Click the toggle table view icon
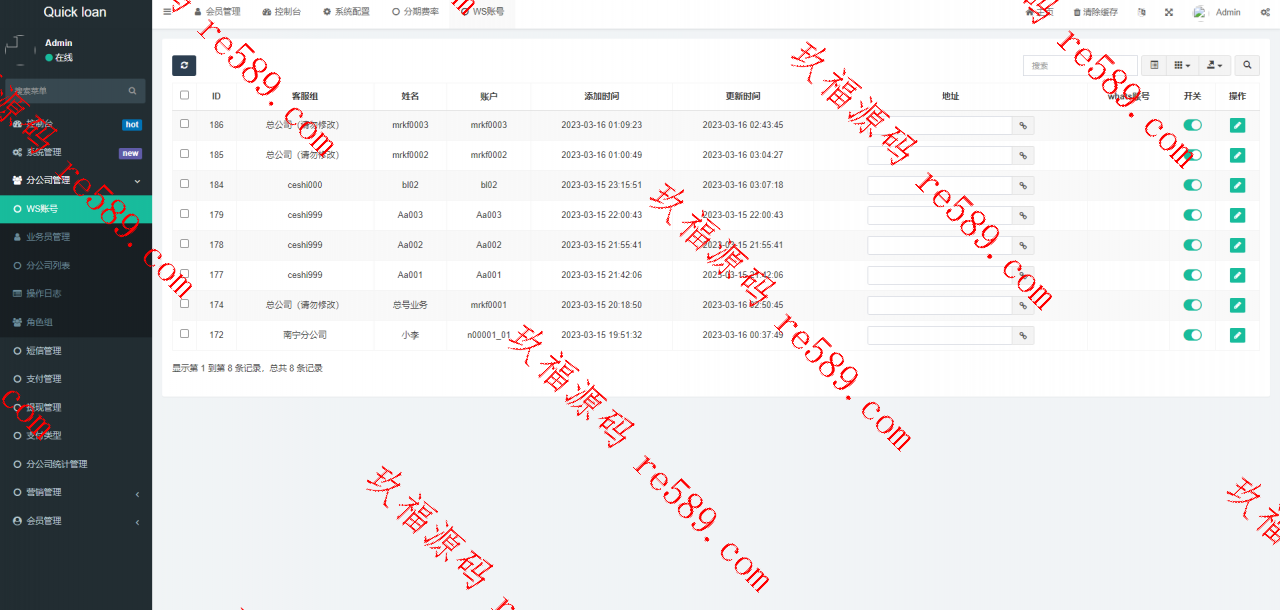The height and width of the screenshot is (610, 1280). tap(1154, 65)
